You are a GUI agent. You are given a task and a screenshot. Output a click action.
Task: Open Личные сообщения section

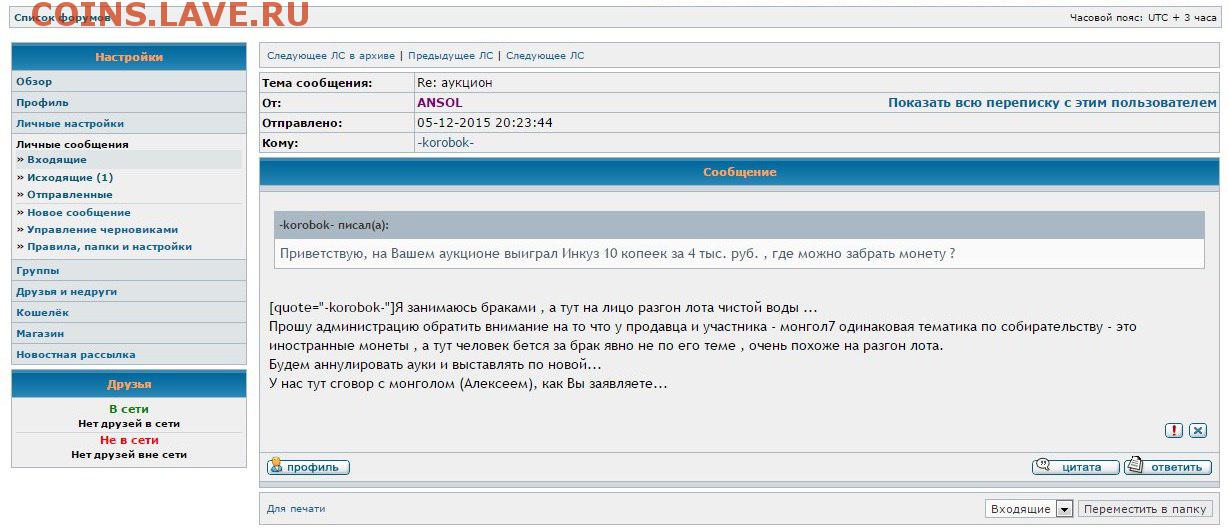[72, 145]
